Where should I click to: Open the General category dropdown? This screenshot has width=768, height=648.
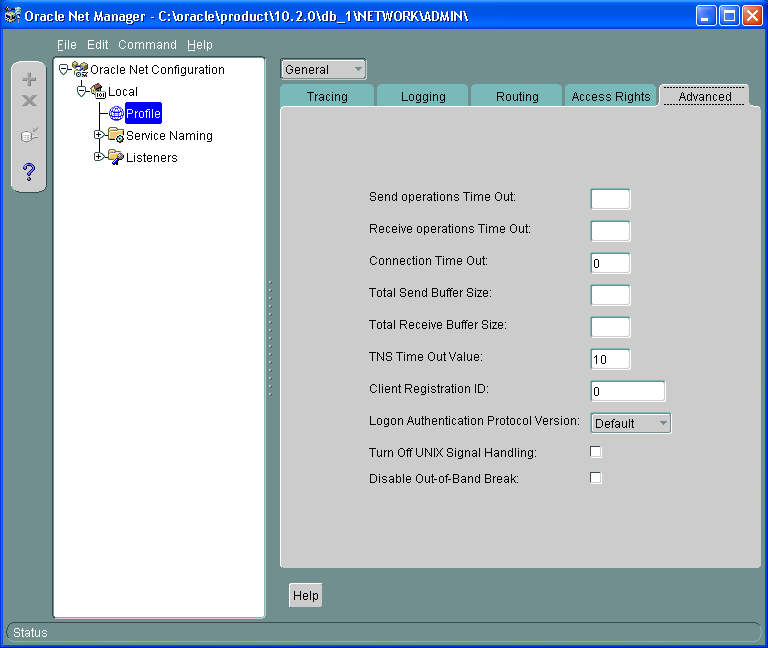coord(323,69)
